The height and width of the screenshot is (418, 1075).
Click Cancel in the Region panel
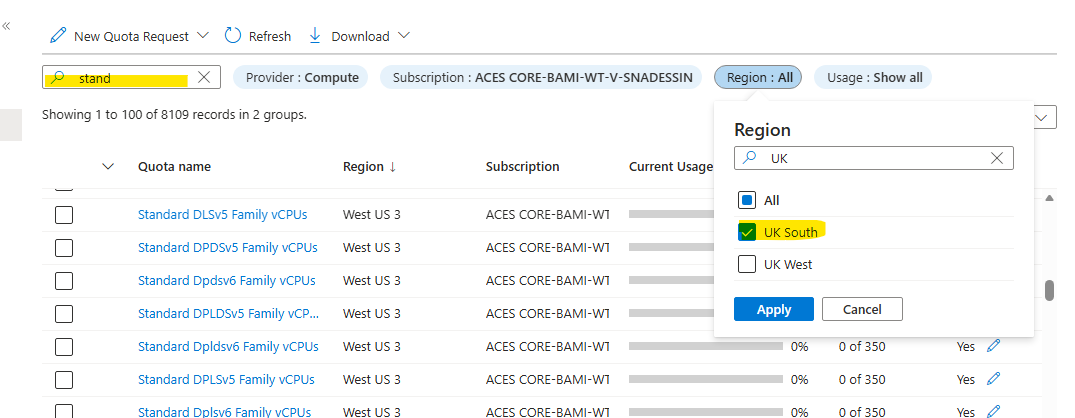point(862,309)
